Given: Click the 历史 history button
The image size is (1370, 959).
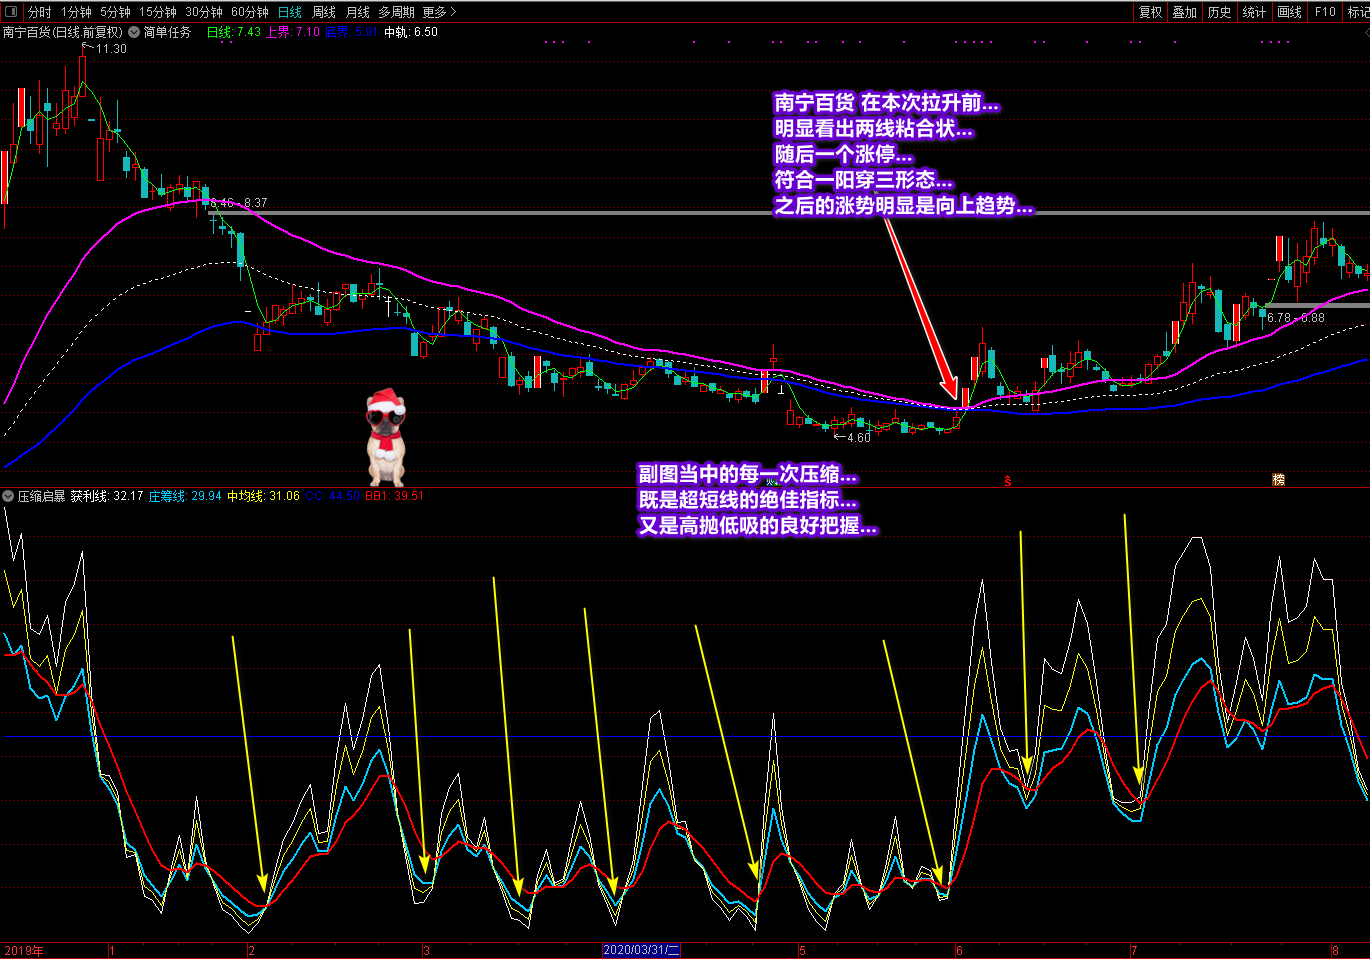Looking at the screenshot, I should (1219, 12).
